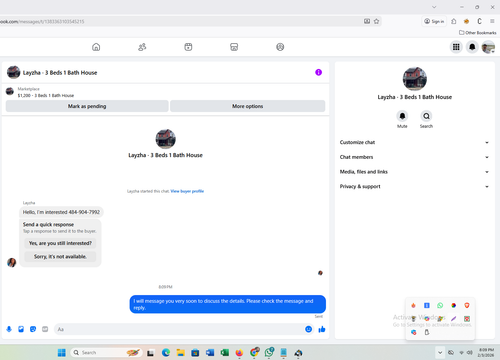Open File Explorer from the taskbar

coord(180,352)
